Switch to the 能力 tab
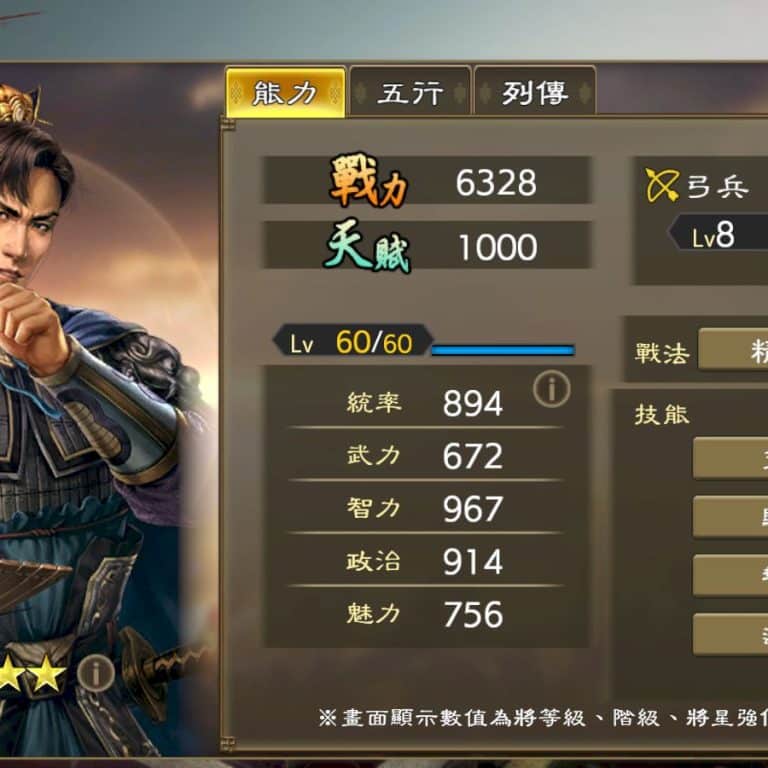The width and height of the screenshot is (768, 768). 286,93
